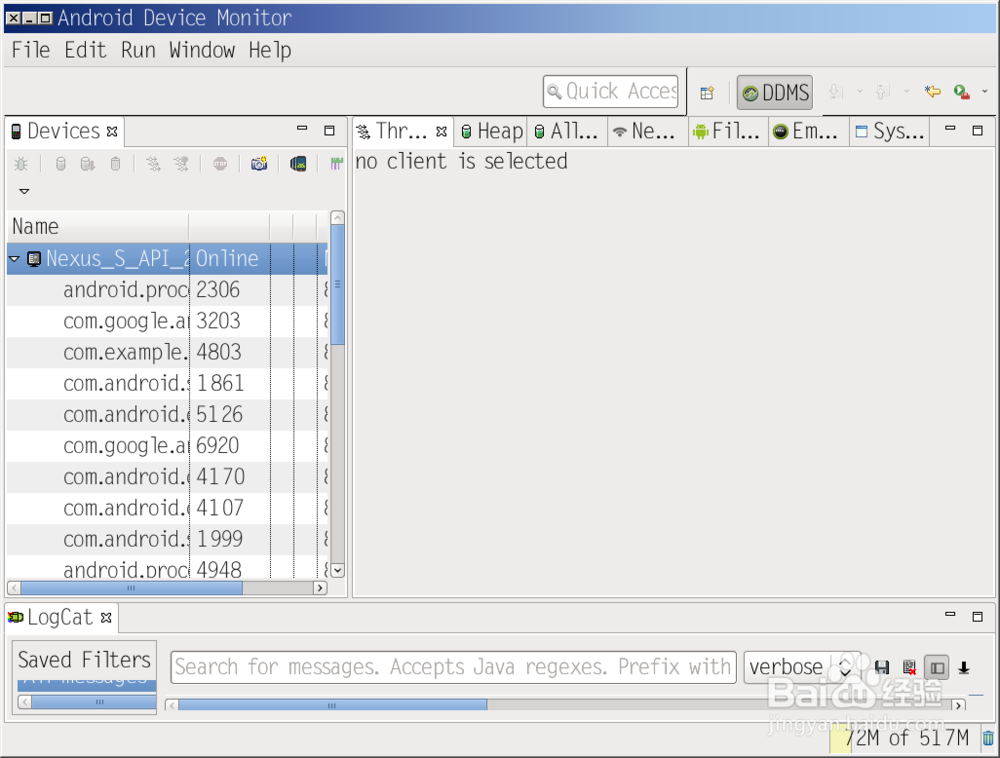Click the Stop Process stop-sign icon
The height and width of the screenshot is (758, 1000).
[220, 164]
